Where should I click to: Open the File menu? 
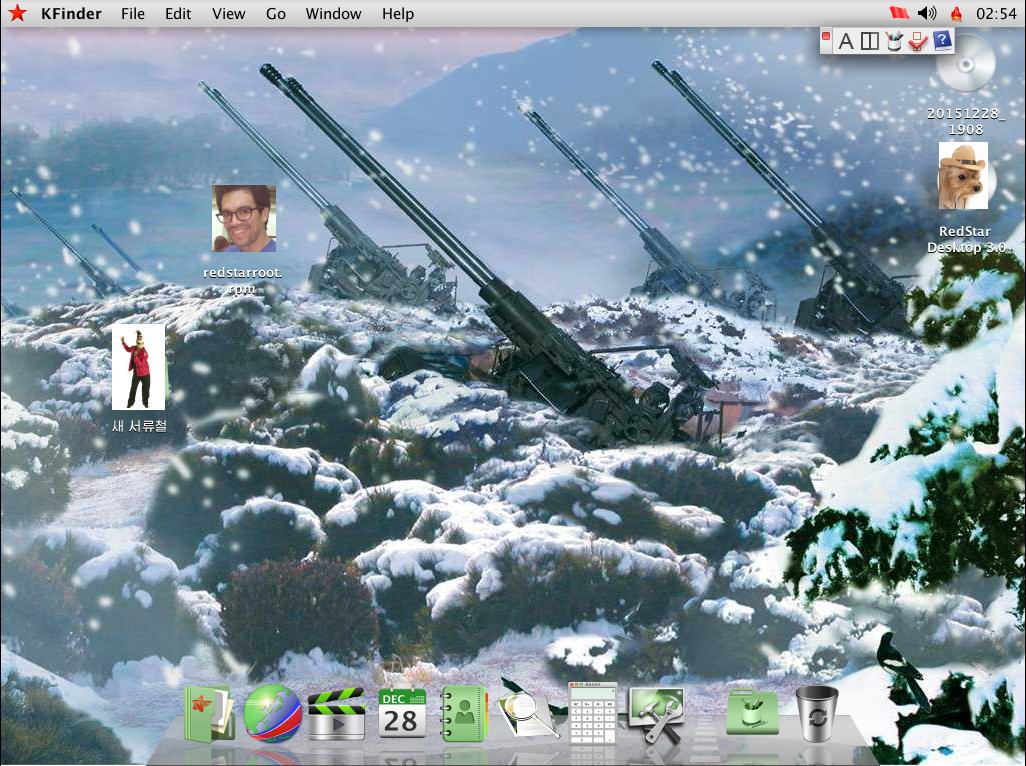pos(132,14)
